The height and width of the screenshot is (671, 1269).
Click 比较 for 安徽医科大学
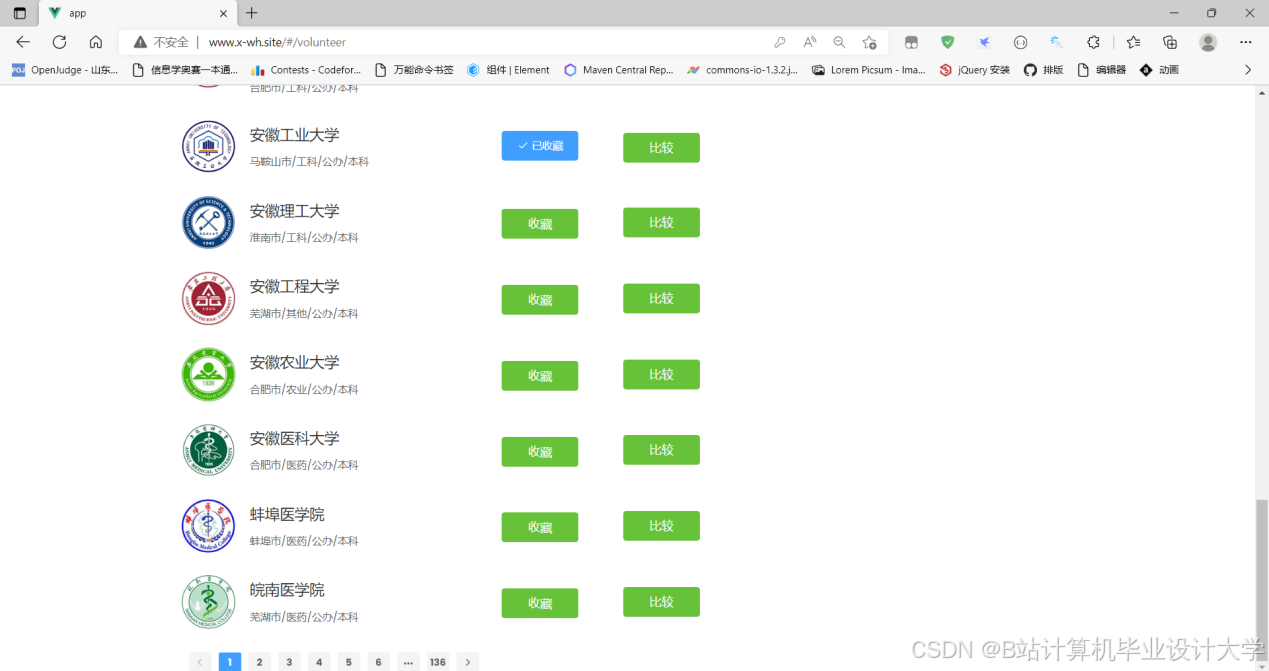click(661, 450)
